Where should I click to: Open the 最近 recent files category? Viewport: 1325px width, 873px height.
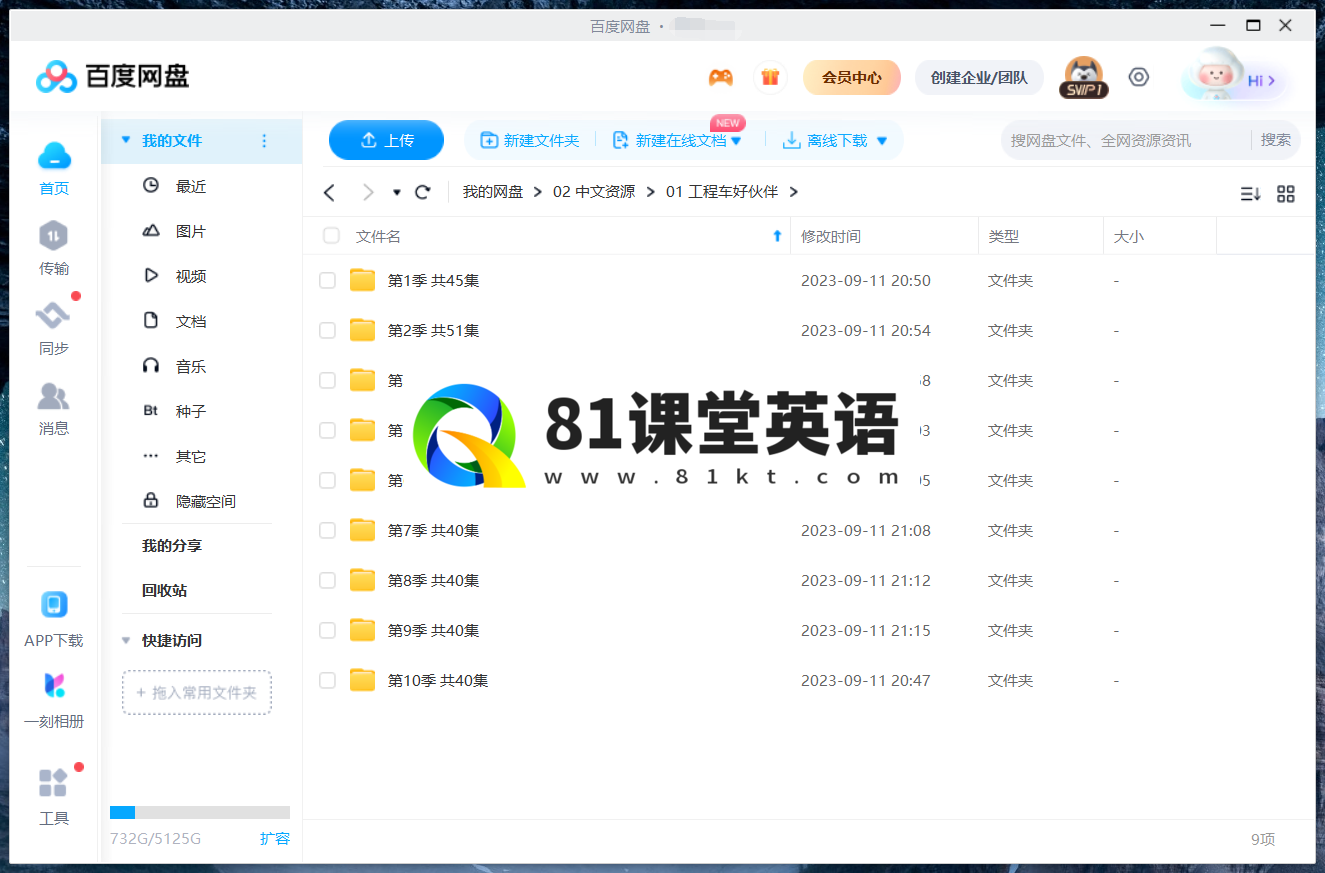pos(191,186)
